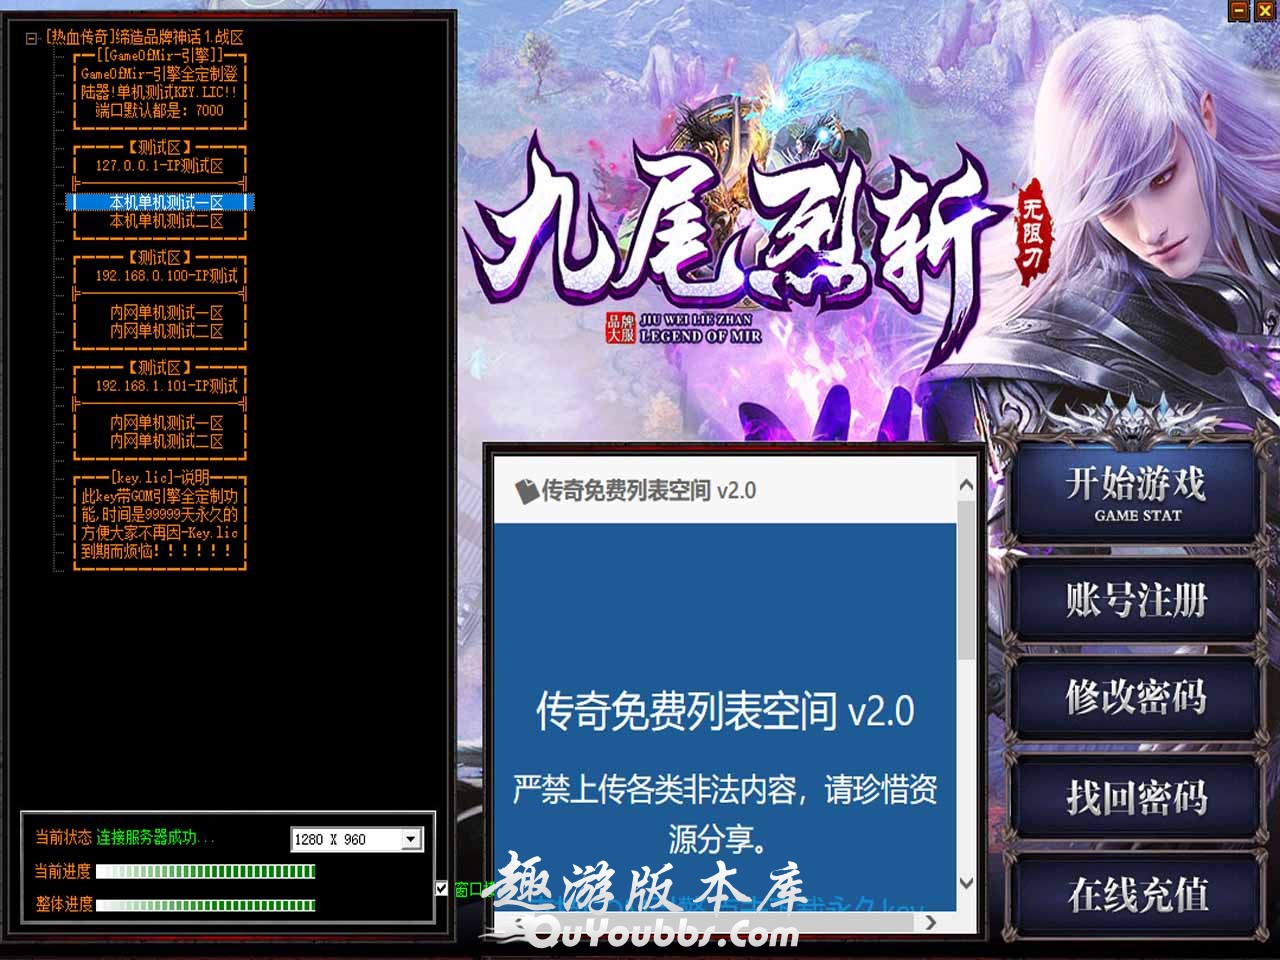1280x960 pixels.
Task: Click the 127.0.0.1-IP测试区 row
Action: [160, 166]
